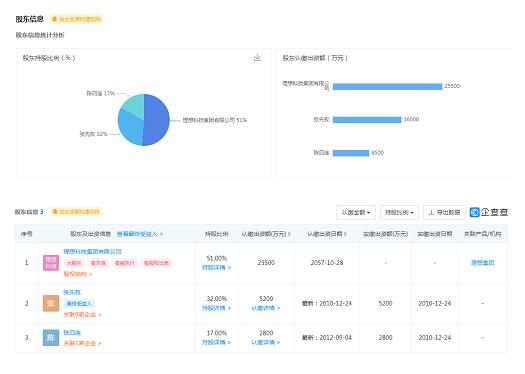View 认缴详情 for the 5200 contribution

pyautogui.click(x=266, y=308)
